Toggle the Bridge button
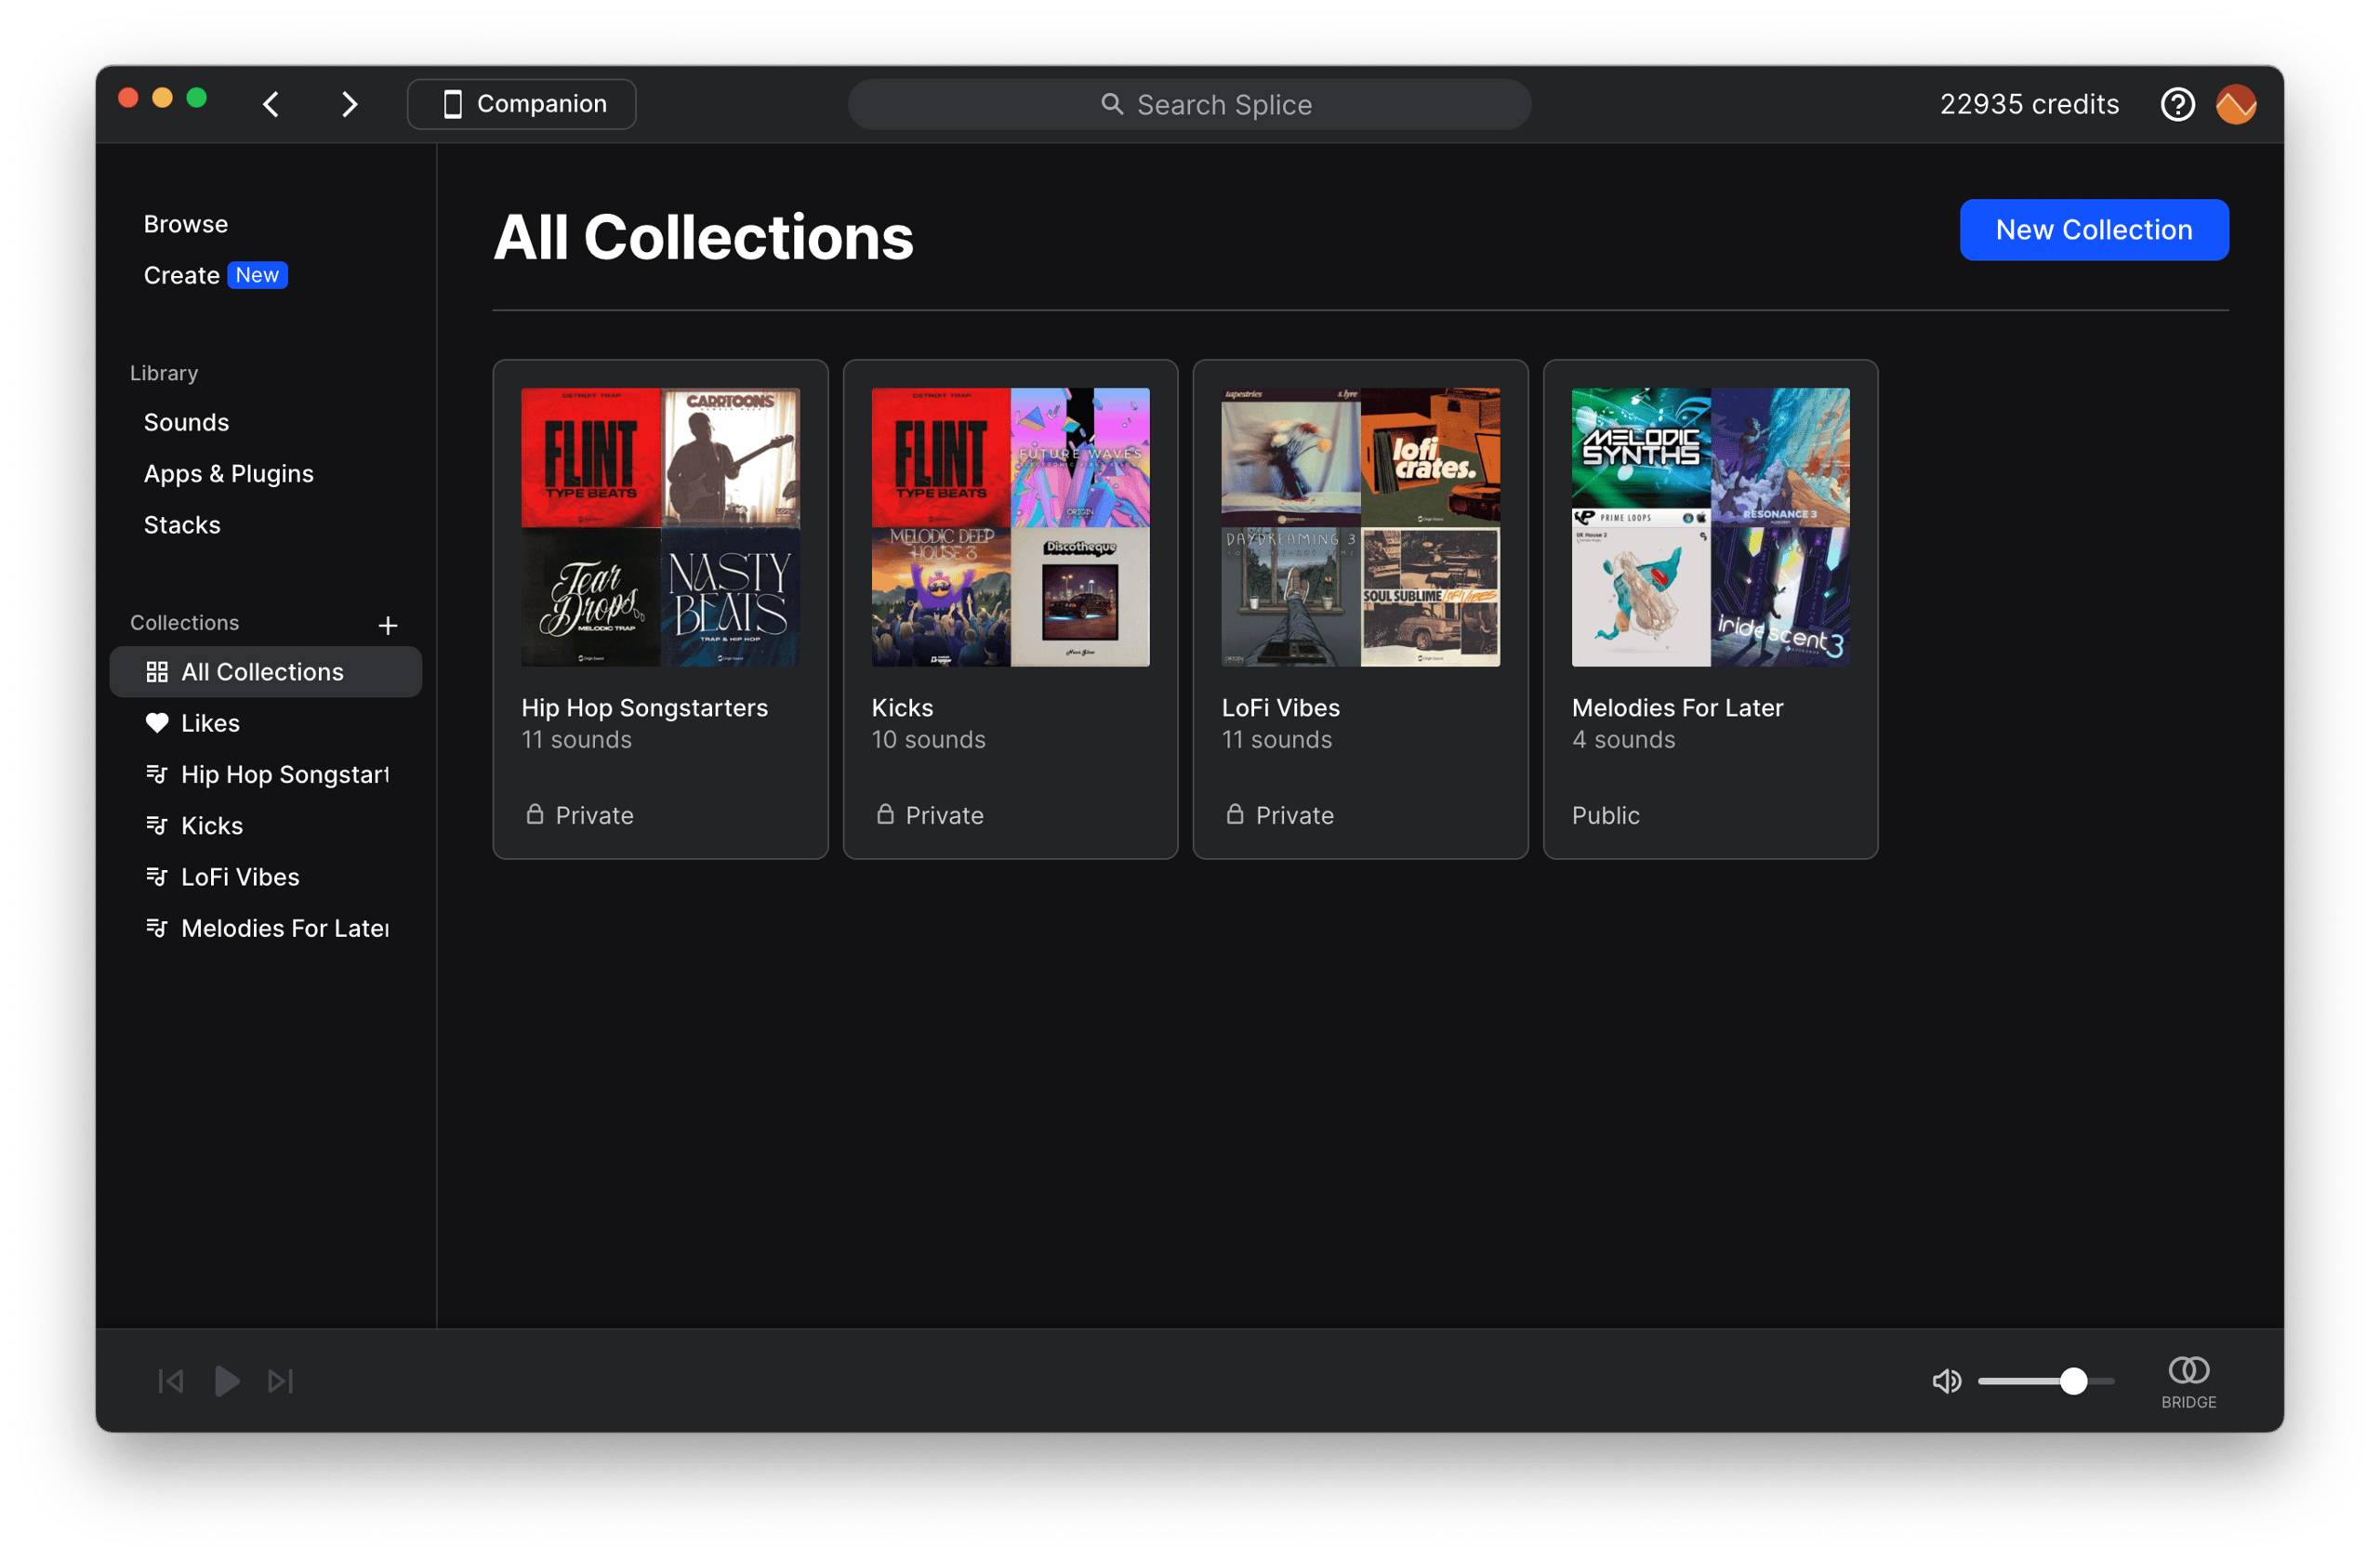This screenshot has height=1559, width=2380. click(x=2188, y=1382)
